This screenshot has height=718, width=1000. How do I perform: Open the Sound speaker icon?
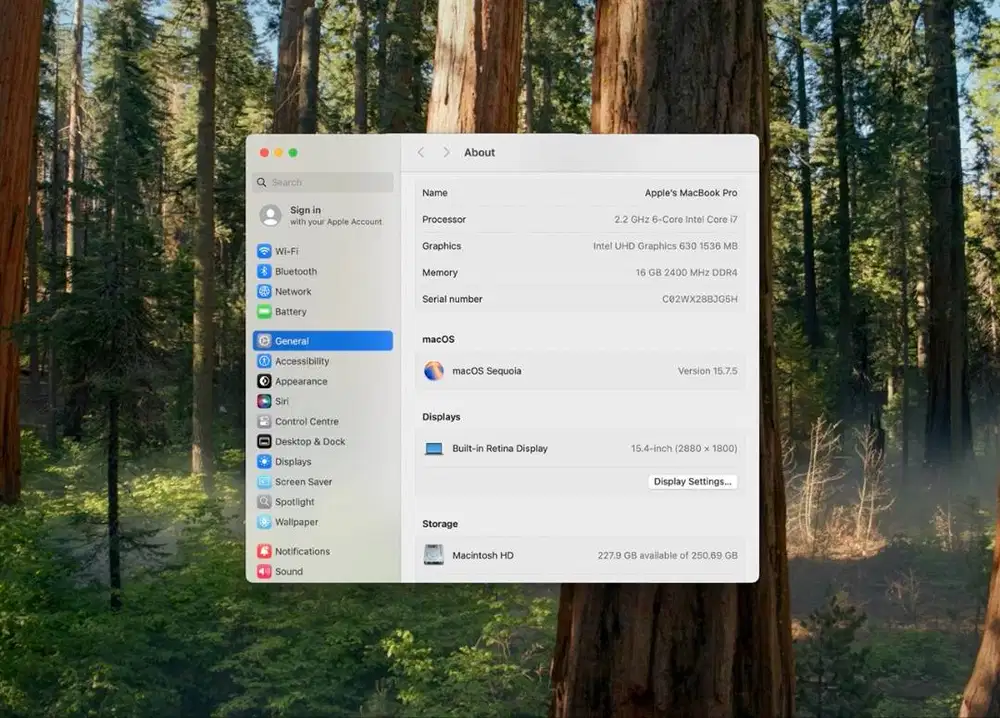tap(264, 571)
